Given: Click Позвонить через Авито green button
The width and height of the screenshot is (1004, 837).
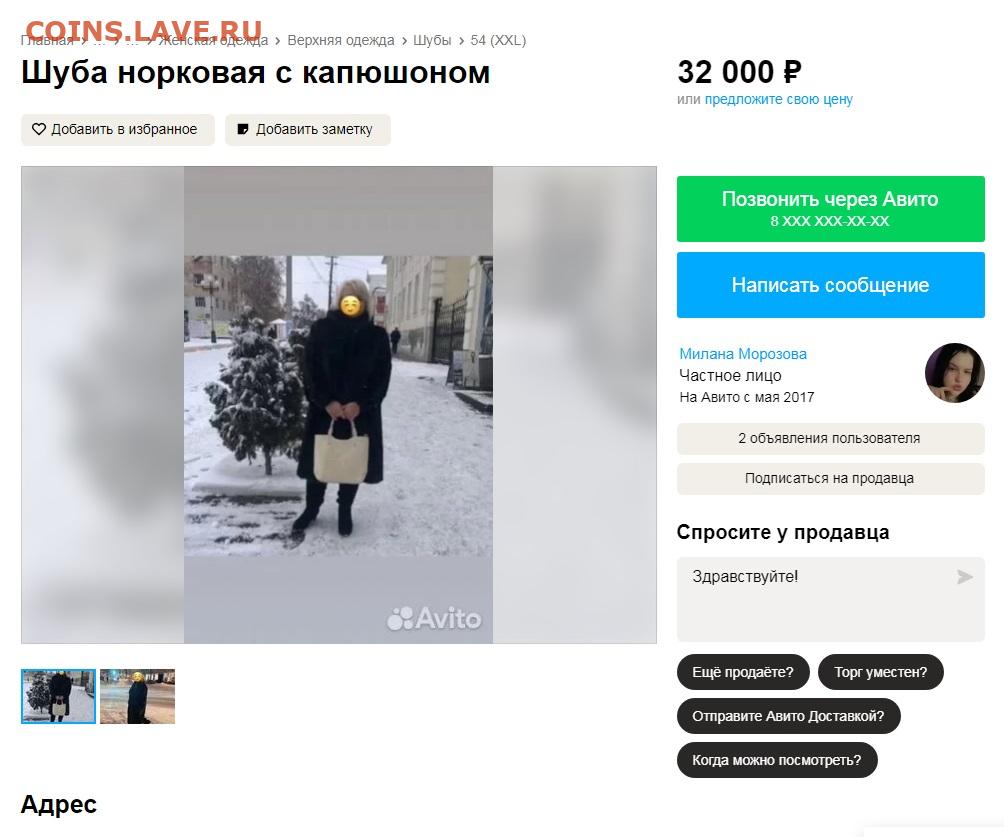Looking at the screenshot, I should (830, 209).
